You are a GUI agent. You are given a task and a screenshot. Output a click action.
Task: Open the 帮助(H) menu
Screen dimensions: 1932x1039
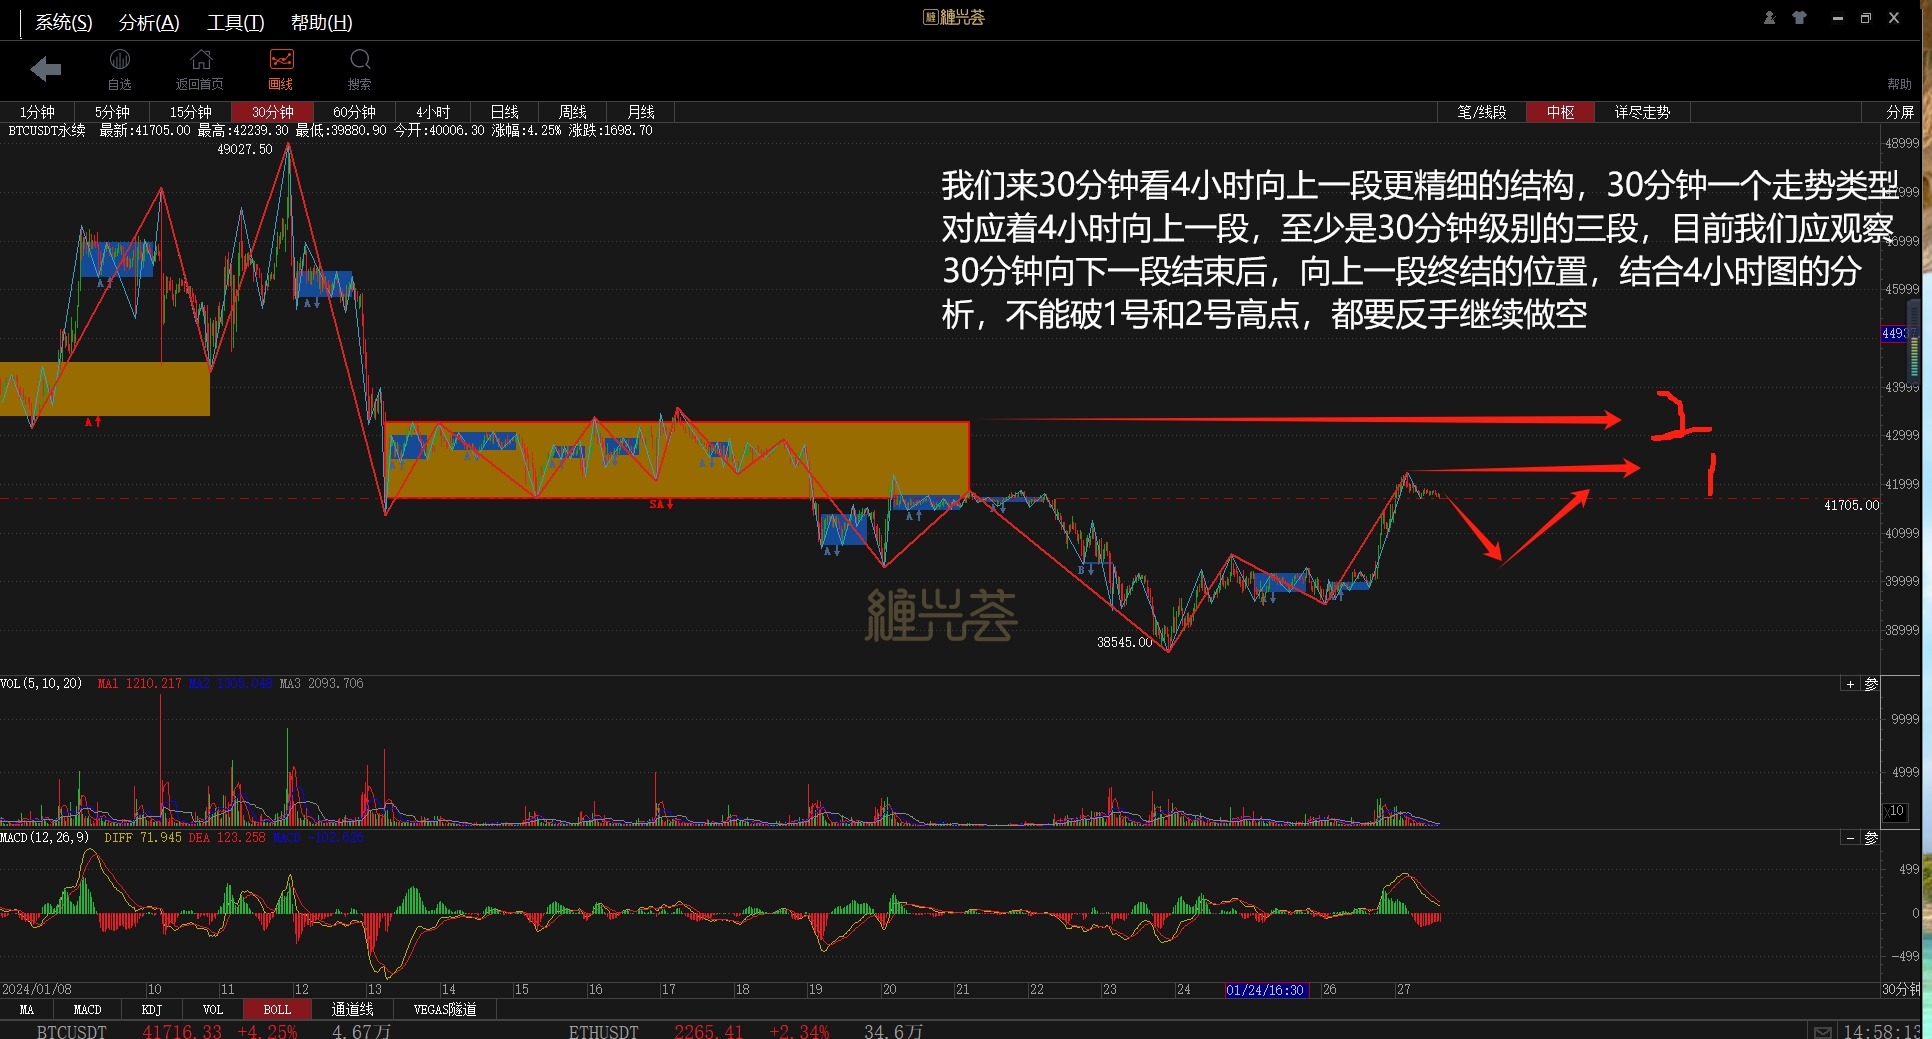pos(321,22)
